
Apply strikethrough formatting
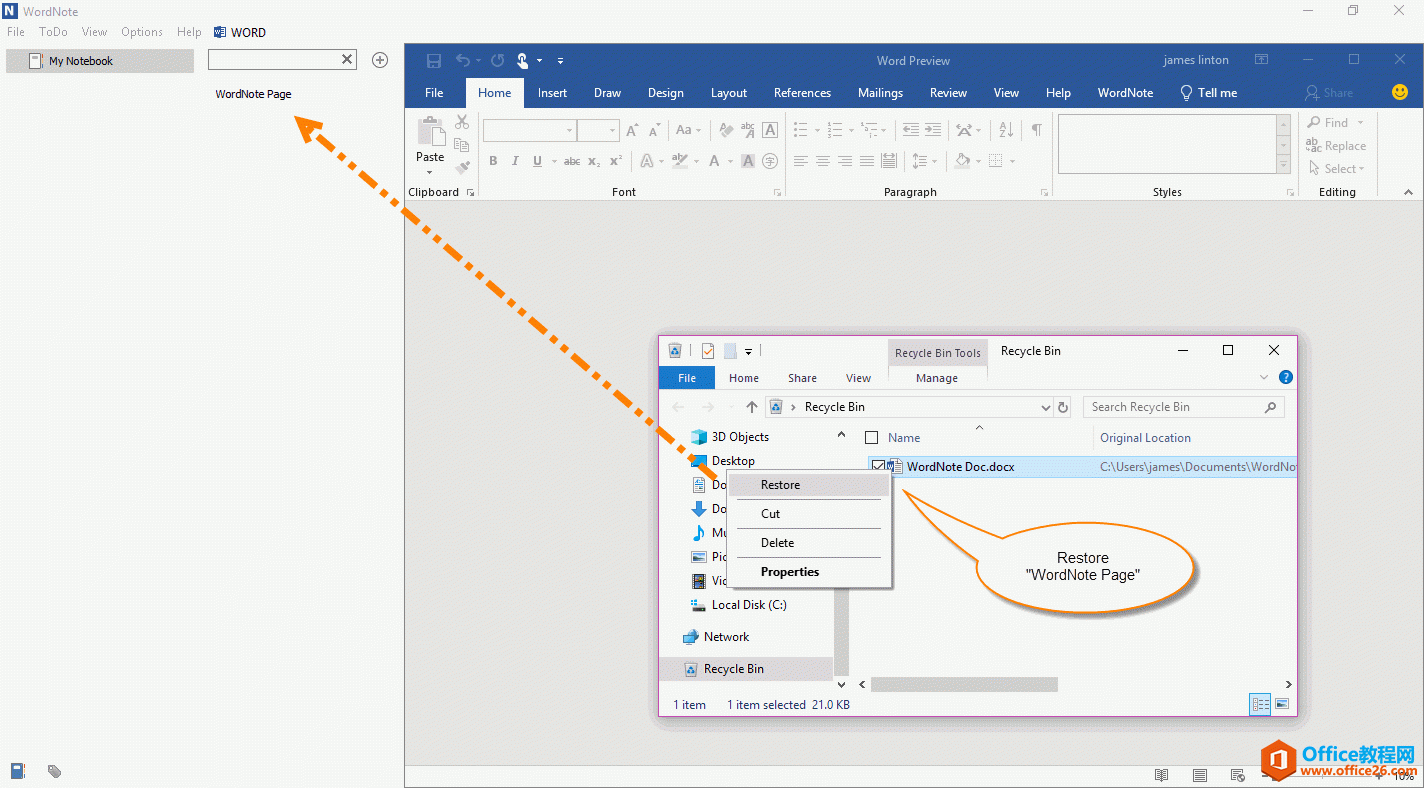[x=572, y=161]
